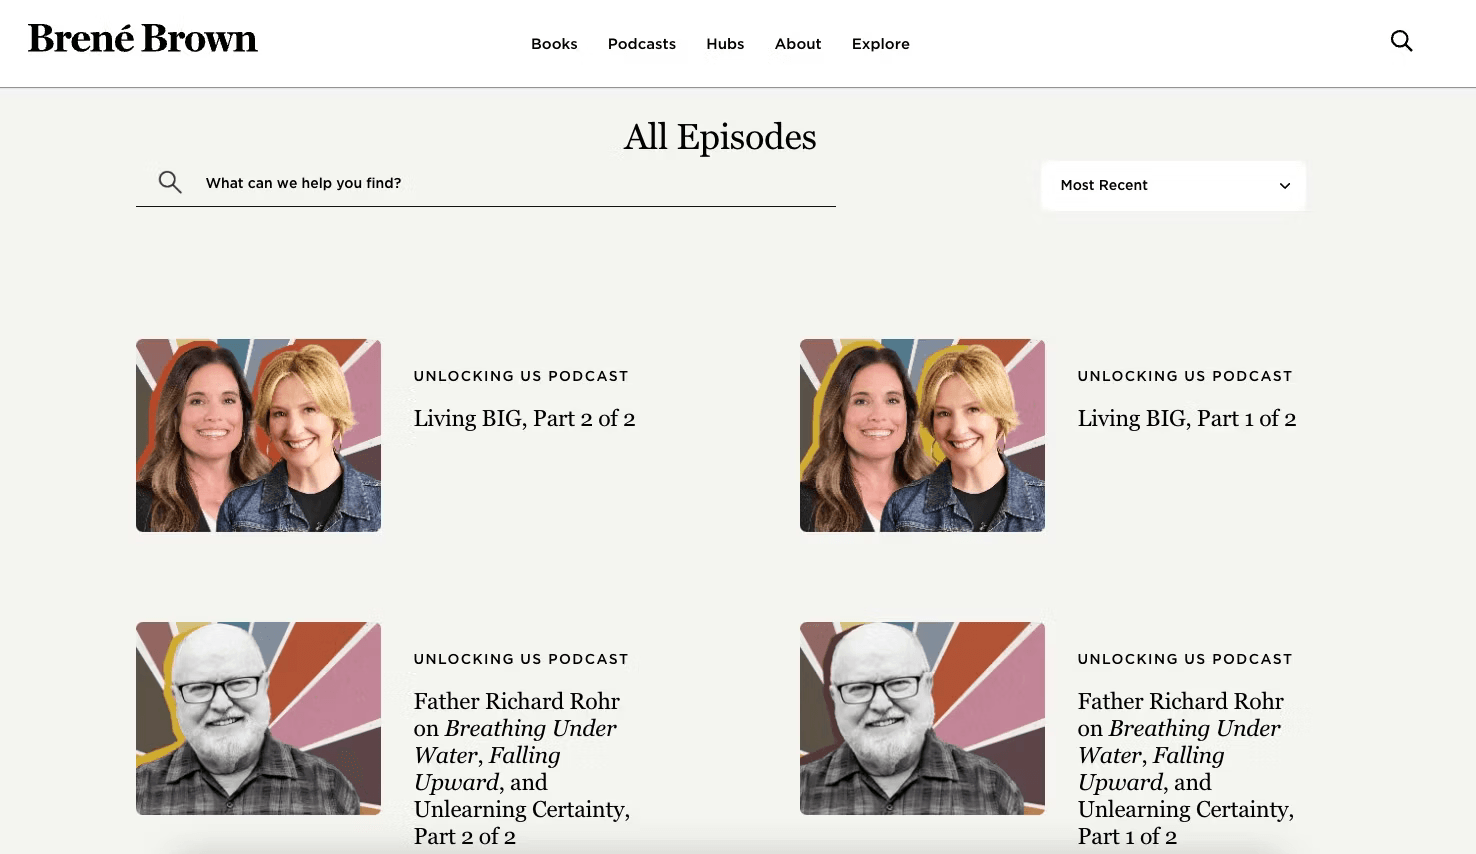Open the Explore menu
Image resolution: width=1476 pixels, height=854 pixels.
881,44
